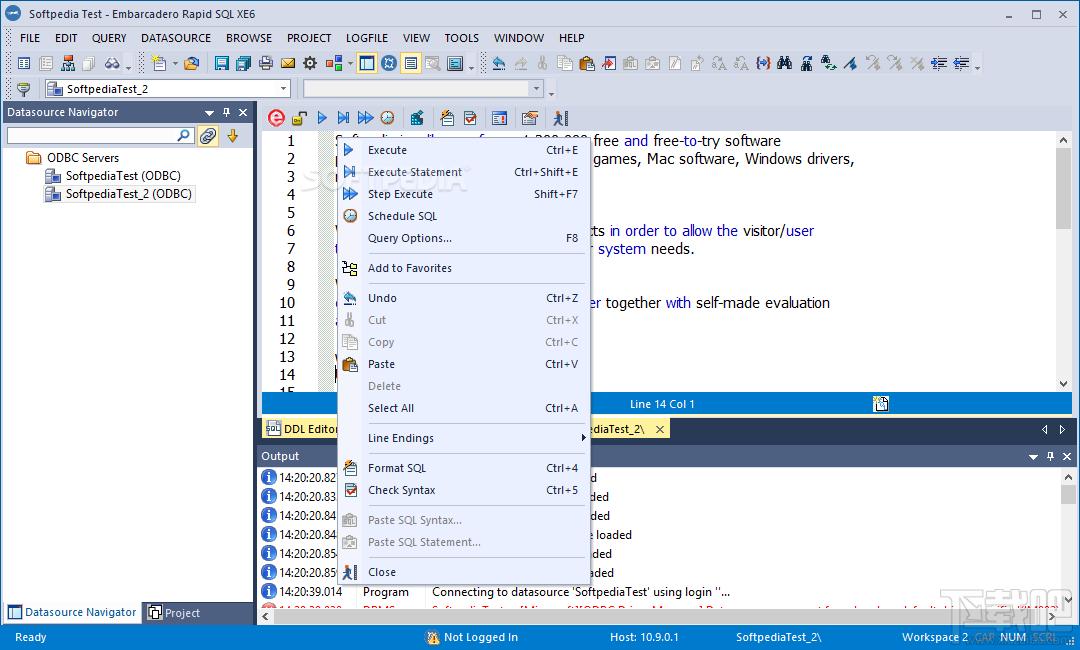Select SoftpediaTest (ODBC) tree node

123,176
